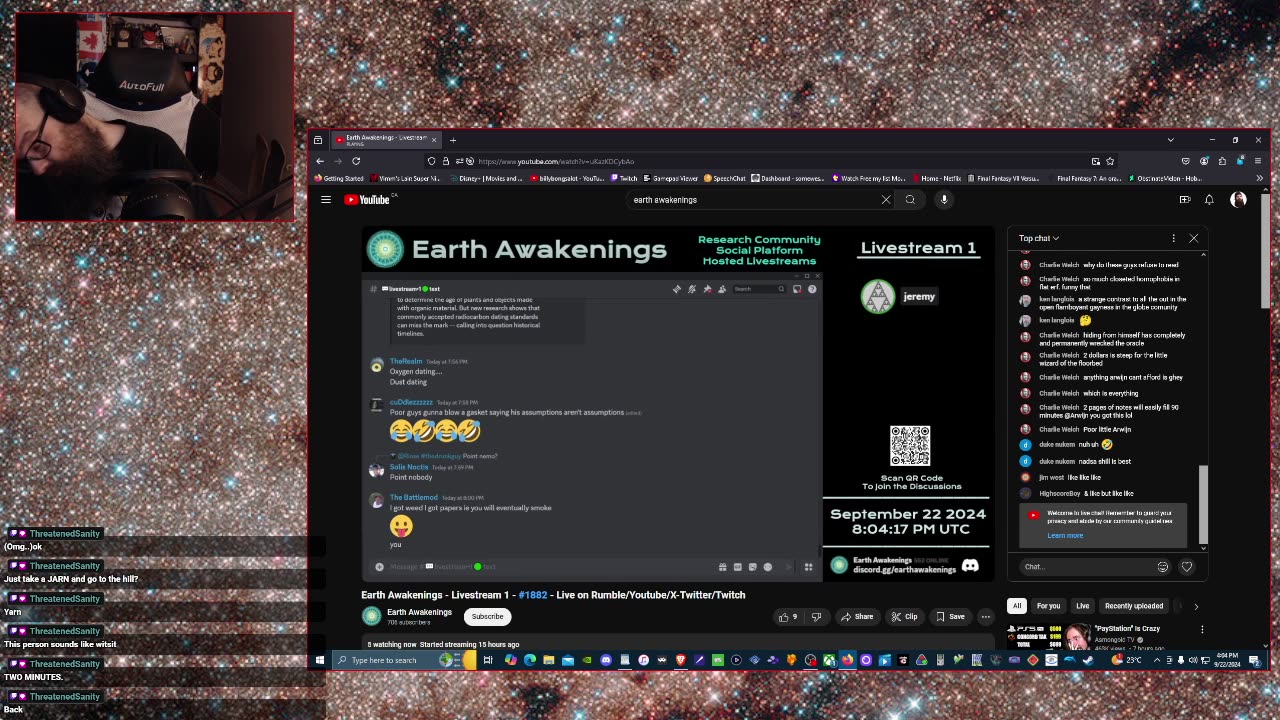Image resolution: width=1280 pixels, height=720 pixels.
Task: List all tabs using titlebar chevron
Action: 1170,140
